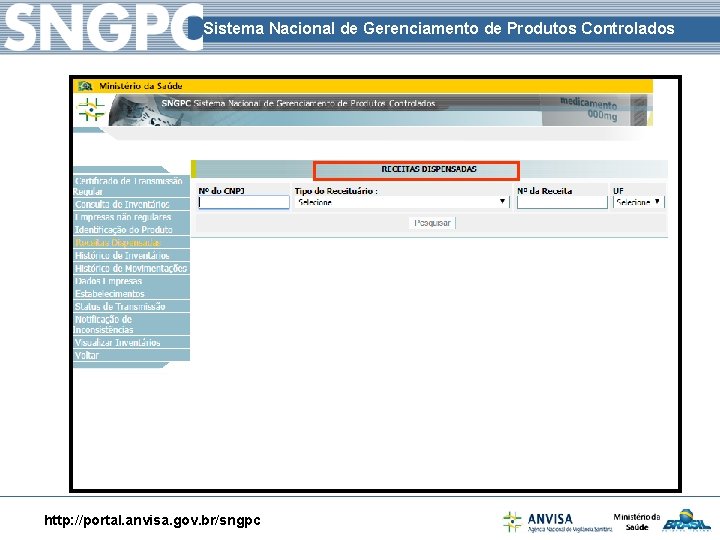
Task: Open Notificação de Inconsistências entry
Action: 131,324
